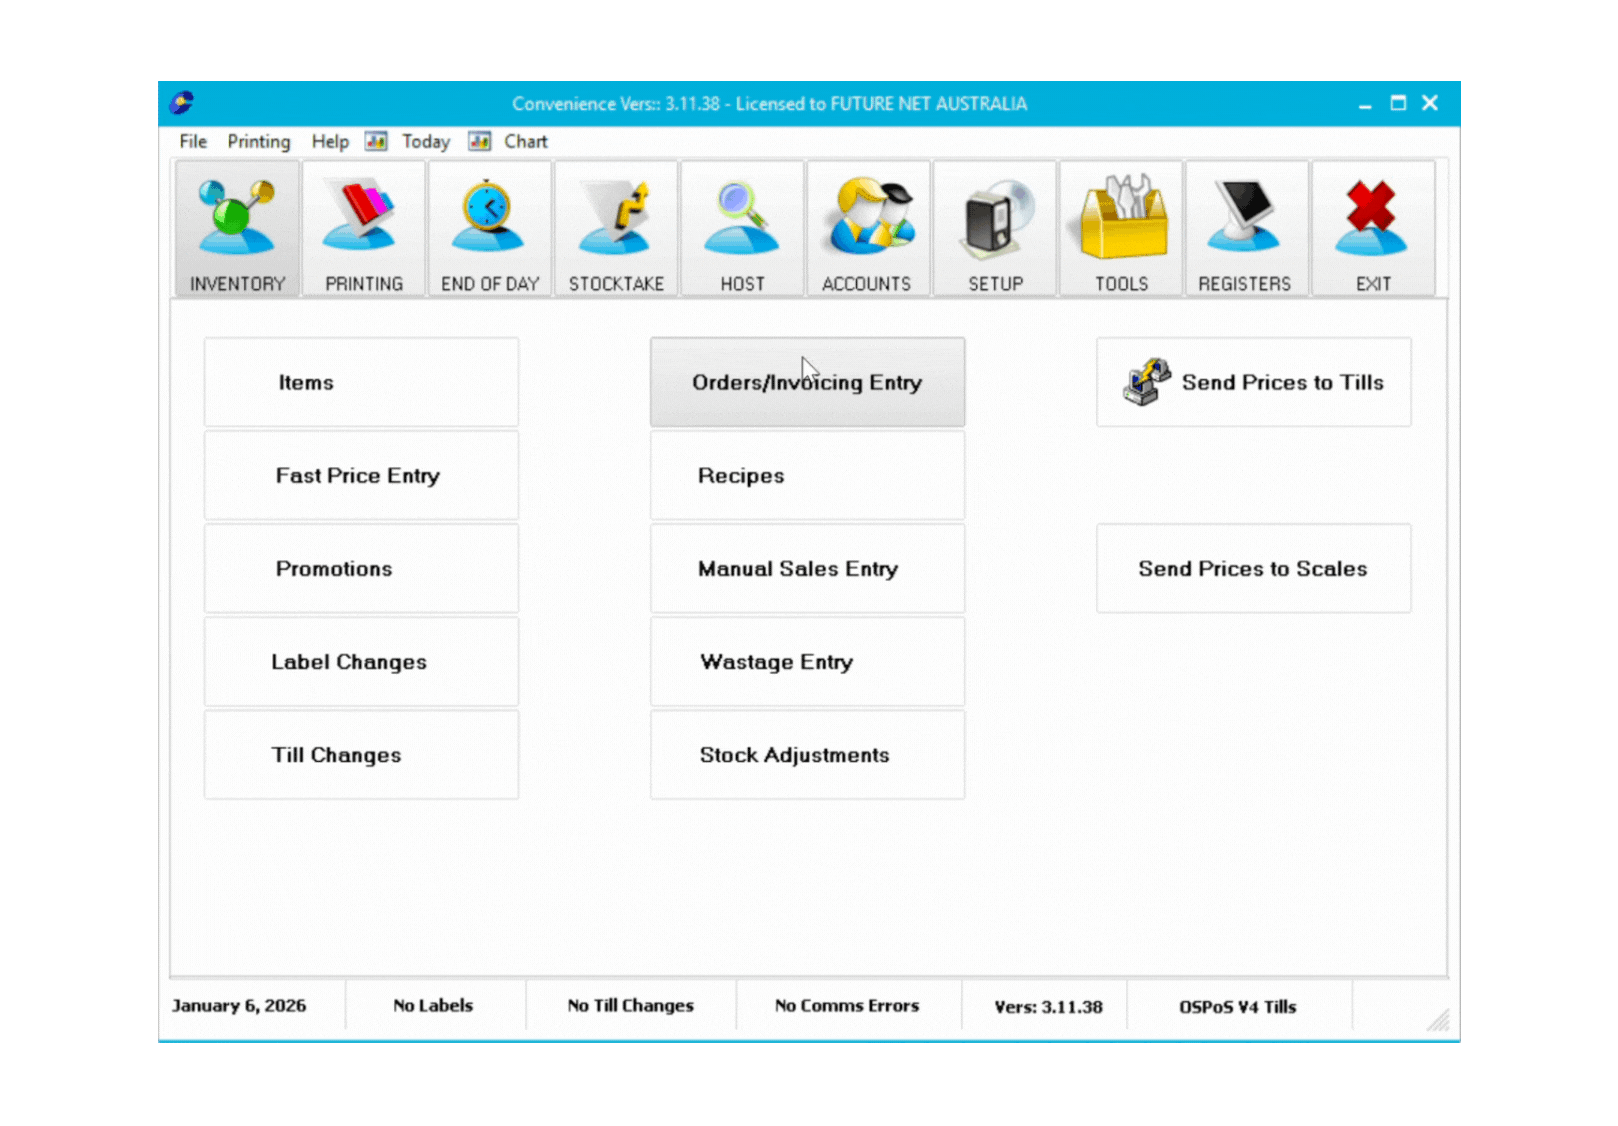
Task: Click the OSPoS V4 Tills status label
Action: [1238, 1006]
